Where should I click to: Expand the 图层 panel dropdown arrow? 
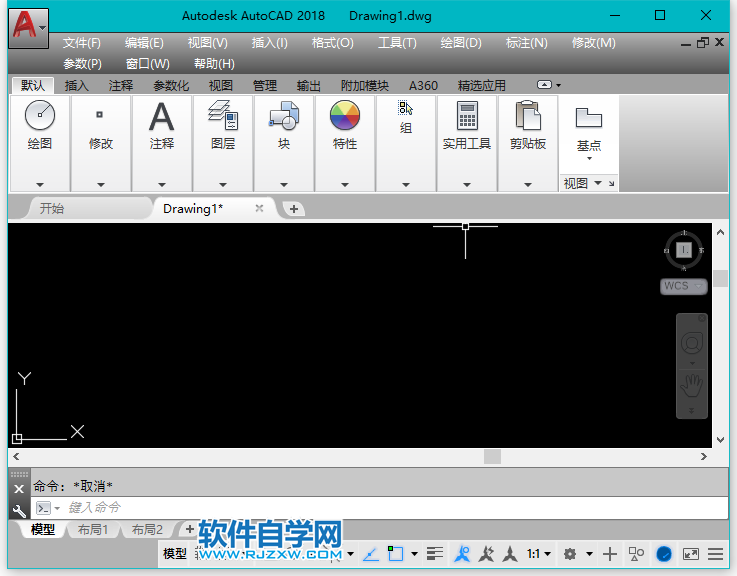click(223, 185)
